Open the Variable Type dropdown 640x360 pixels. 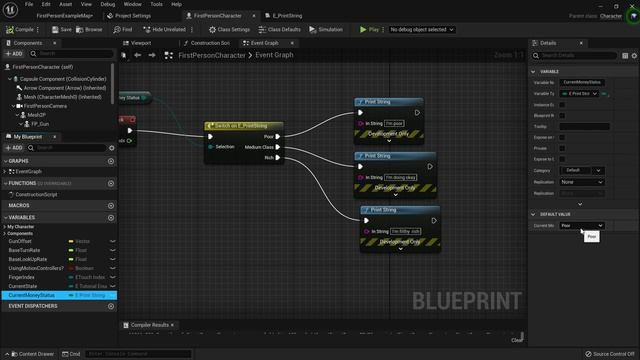pos(579,93)
